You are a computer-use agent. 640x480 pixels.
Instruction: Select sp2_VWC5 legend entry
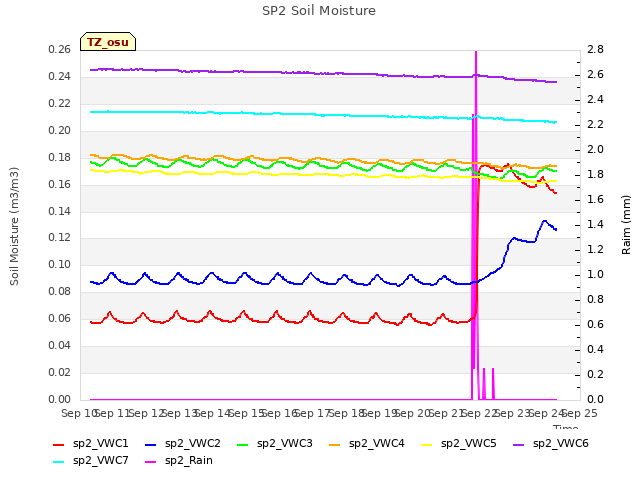[x=459, y=443]
